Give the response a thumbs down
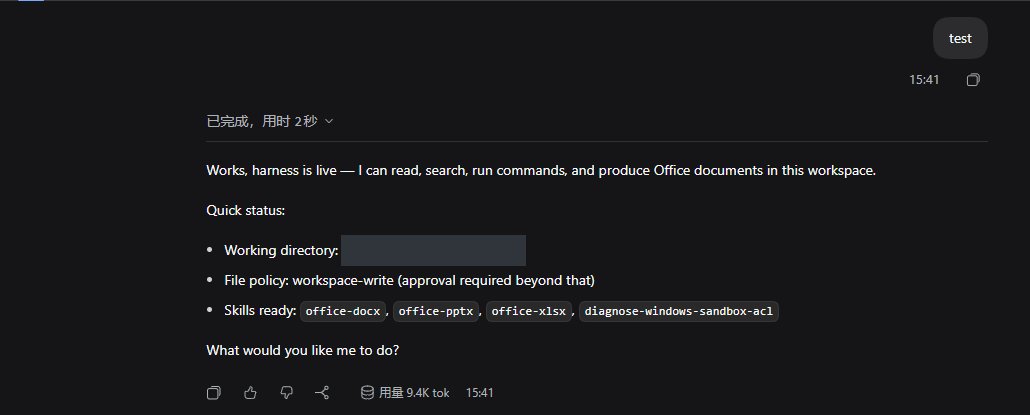Screen dimensions: 1030x415 click(286, 393)
